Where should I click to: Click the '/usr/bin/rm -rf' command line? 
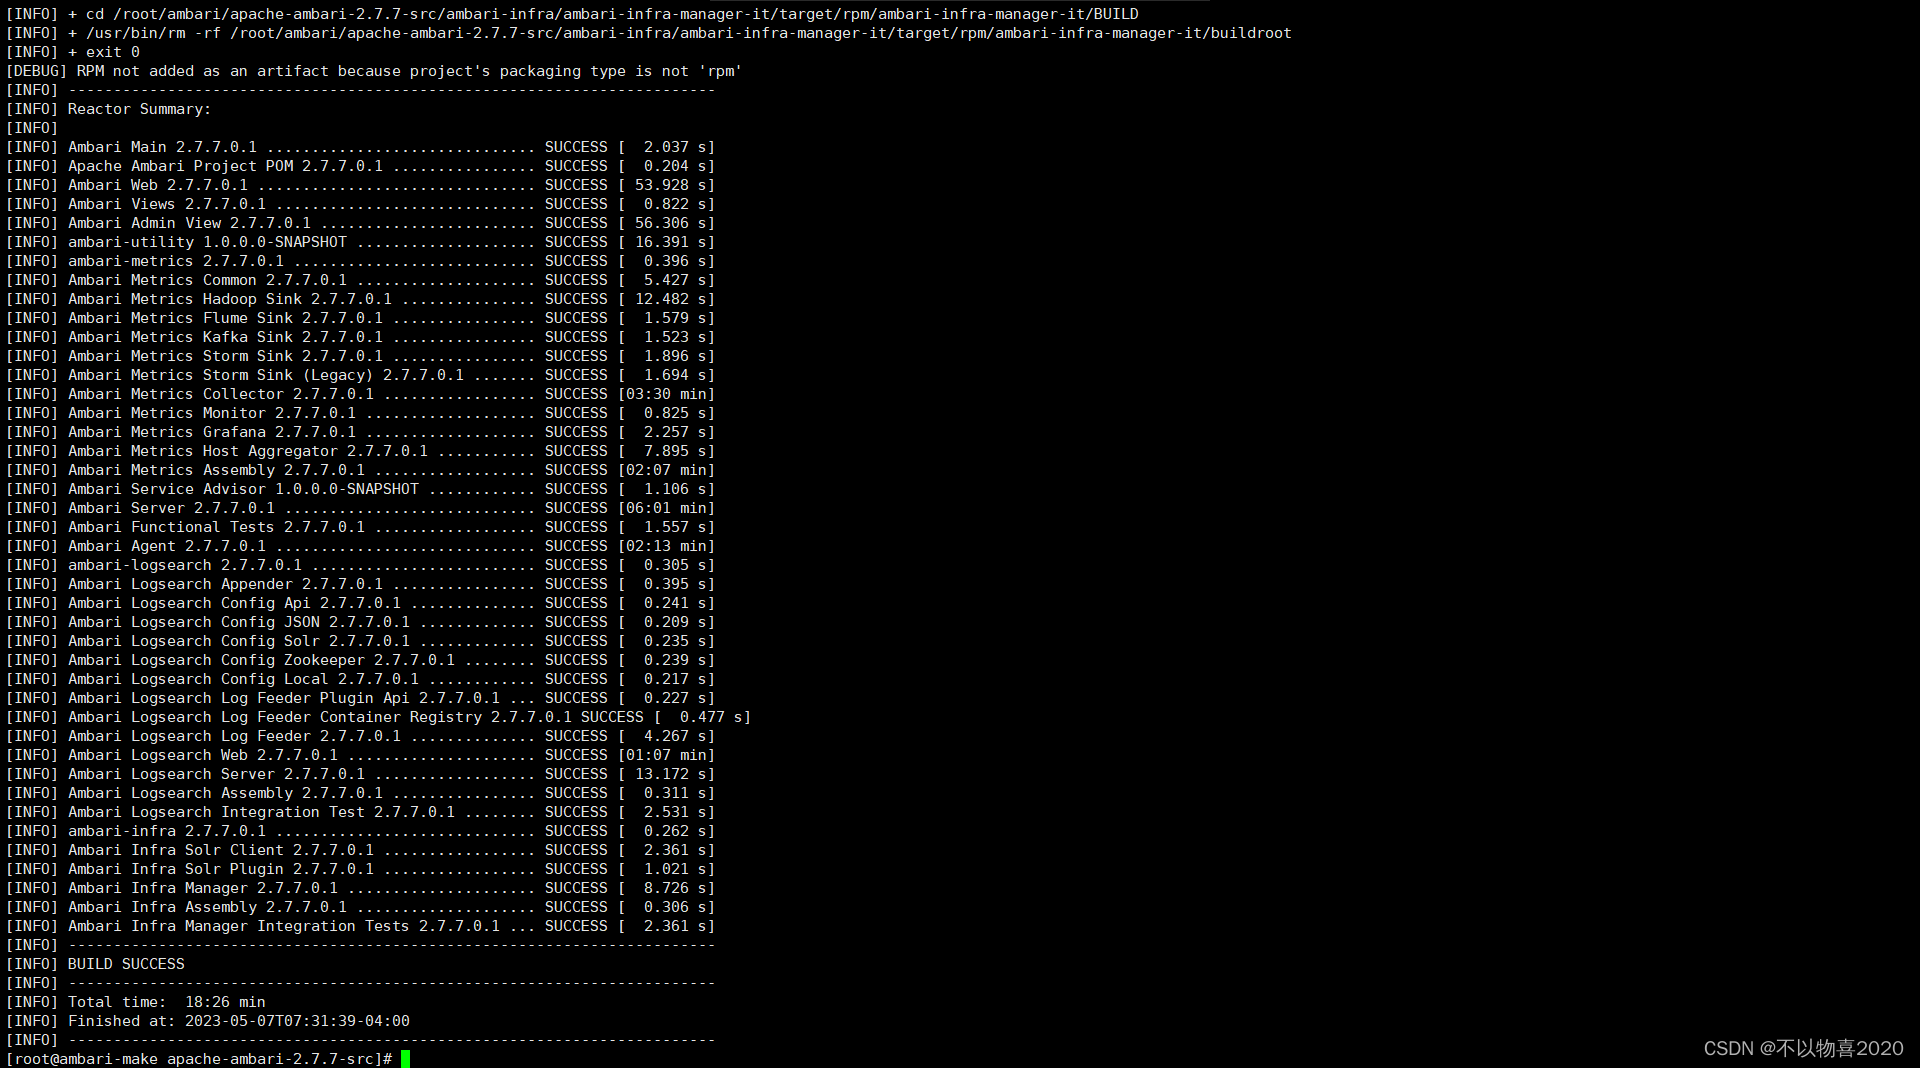pos(649,33)
